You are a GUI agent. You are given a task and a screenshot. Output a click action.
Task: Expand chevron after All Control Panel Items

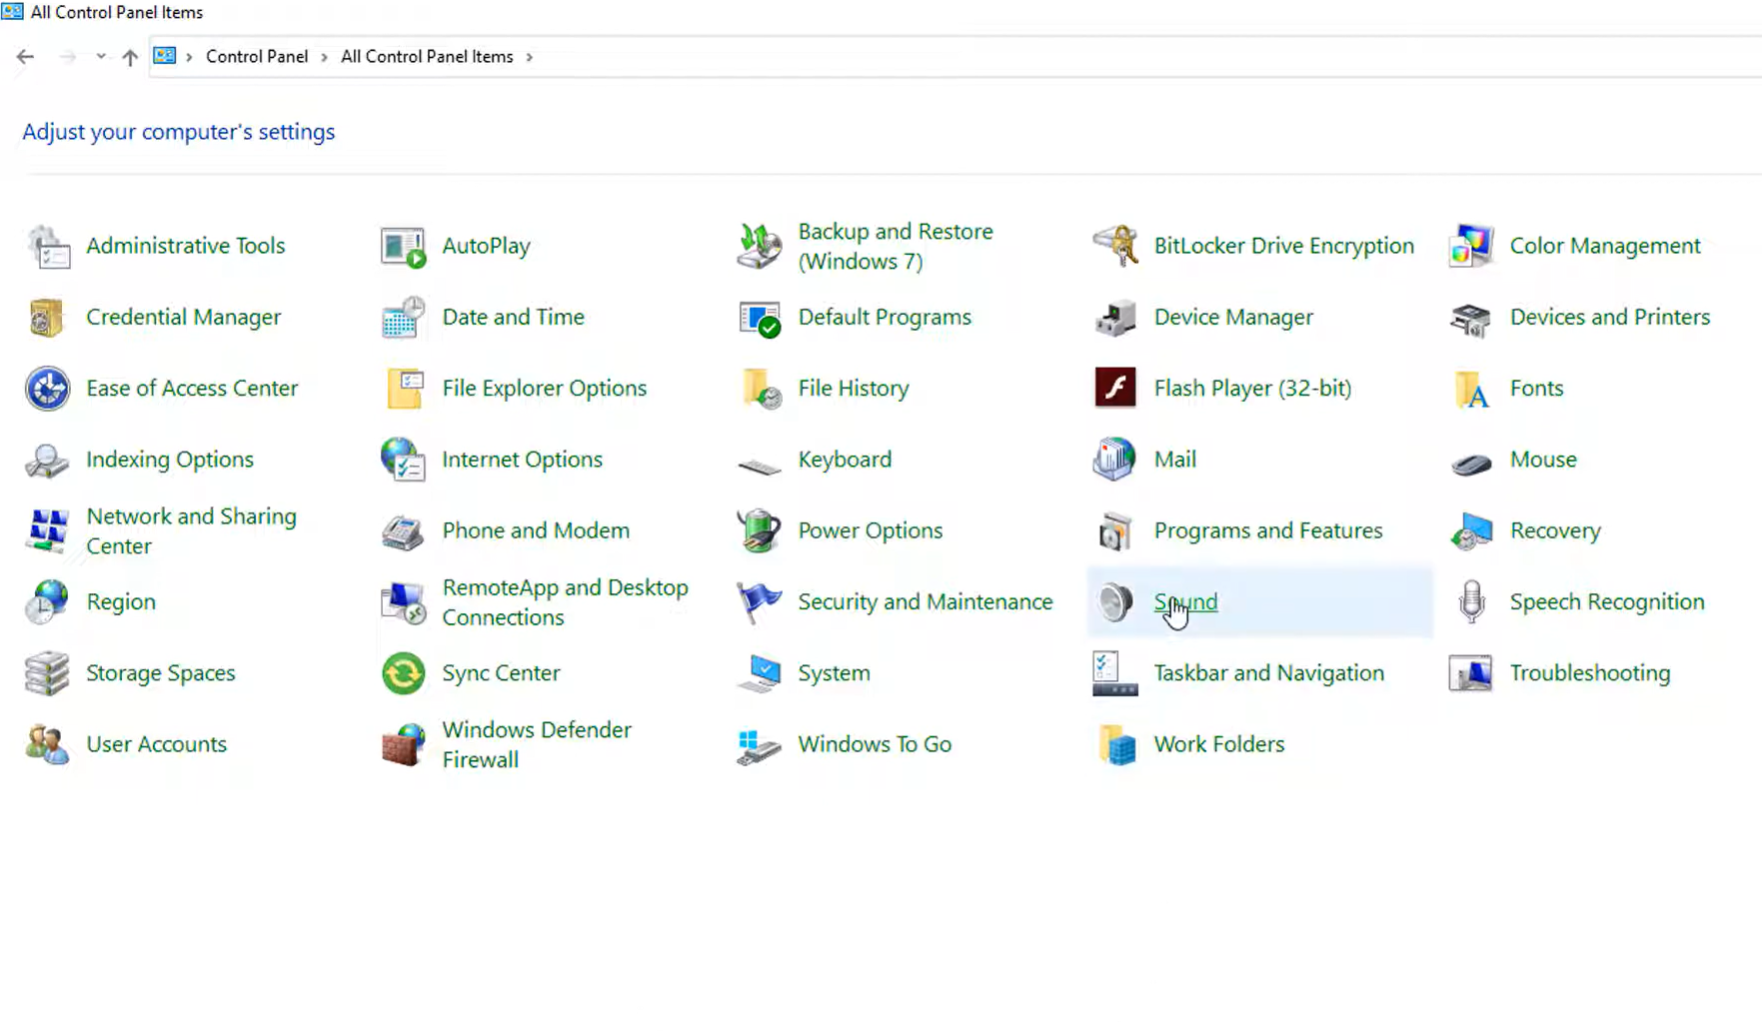tap(530, 57)
